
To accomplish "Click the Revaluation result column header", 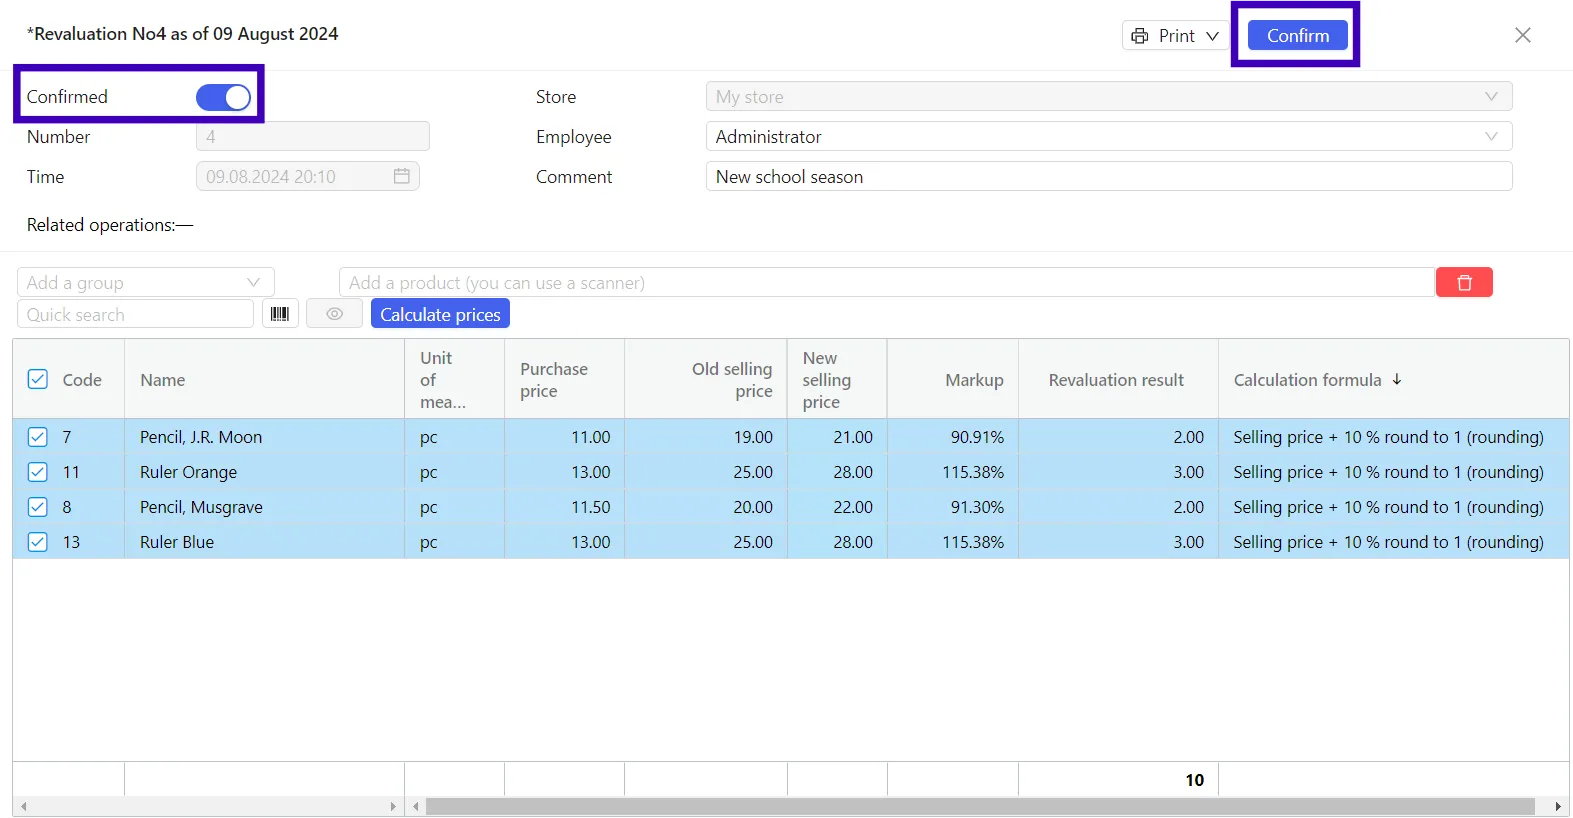I will click(x=1118, y=380).
